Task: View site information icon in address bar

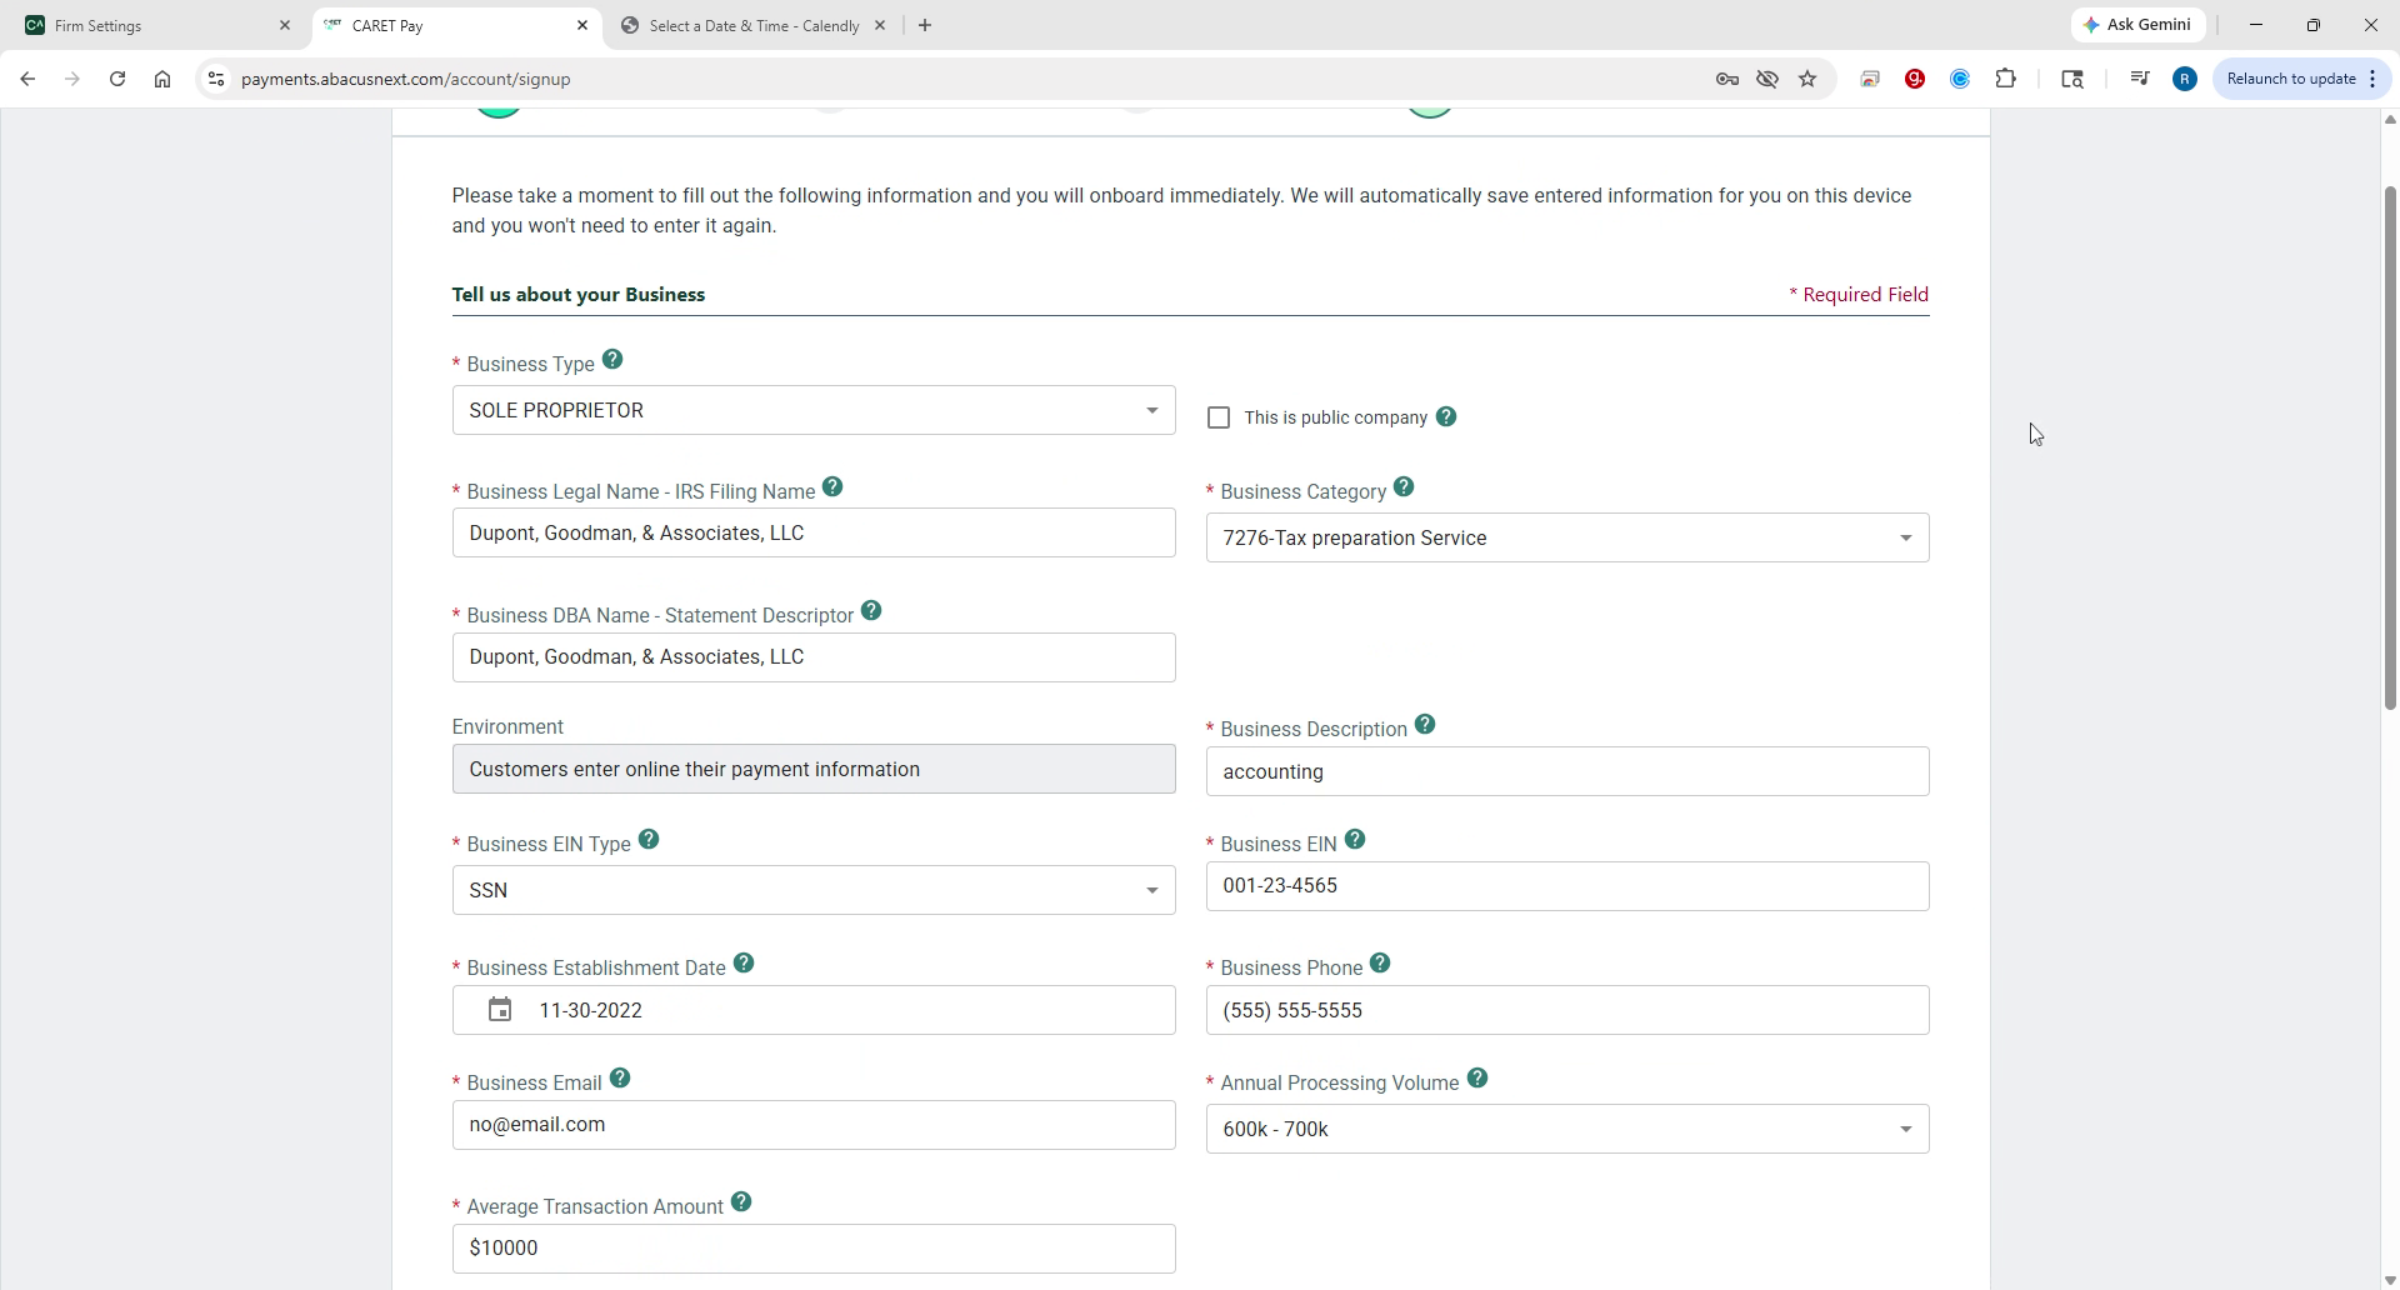Action: [x=215, y=79]
